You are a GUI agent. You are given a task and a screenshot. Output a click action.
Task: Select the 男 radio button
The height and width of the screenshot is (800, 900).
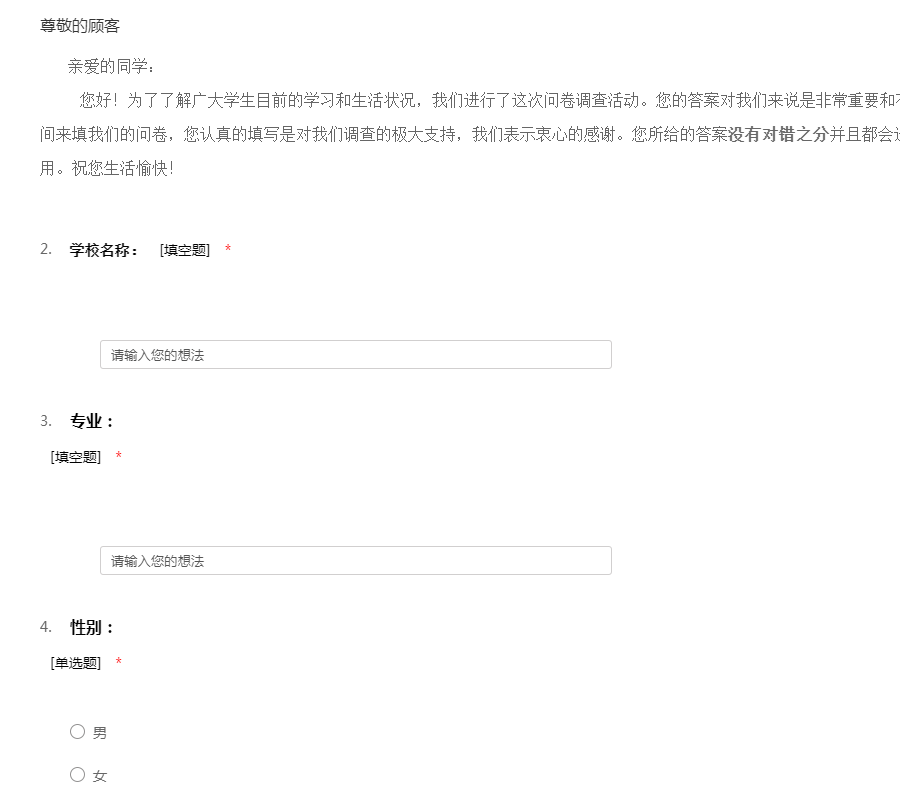click(77, 731)
